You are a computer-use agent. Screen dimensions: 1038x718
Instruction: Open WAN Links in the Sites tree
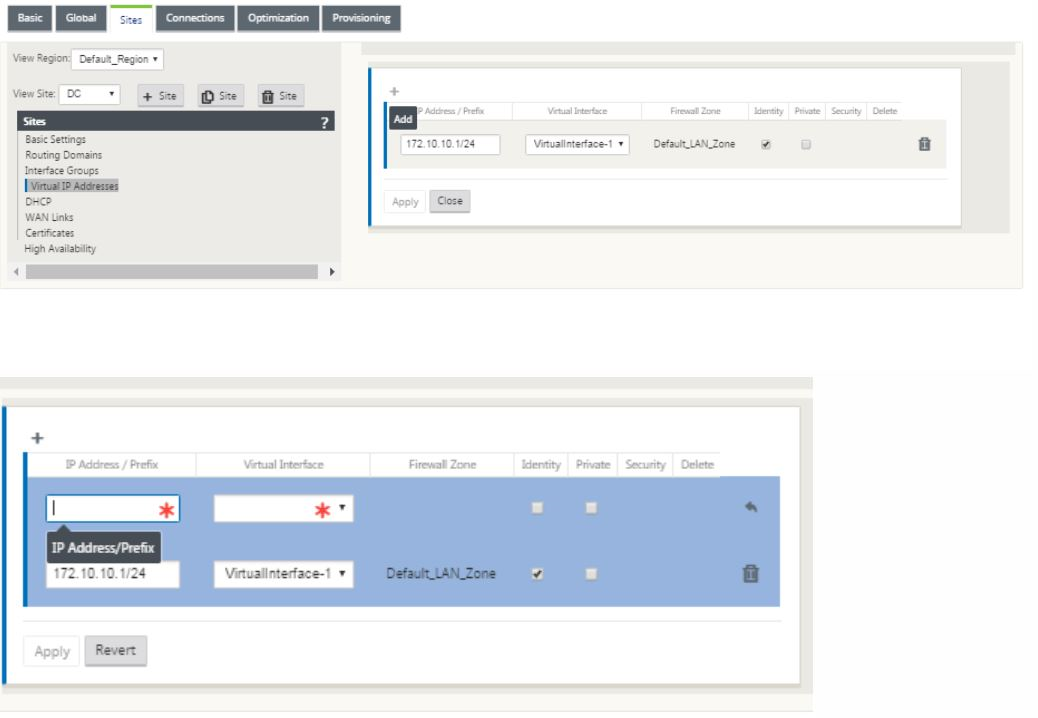(50, 217)
